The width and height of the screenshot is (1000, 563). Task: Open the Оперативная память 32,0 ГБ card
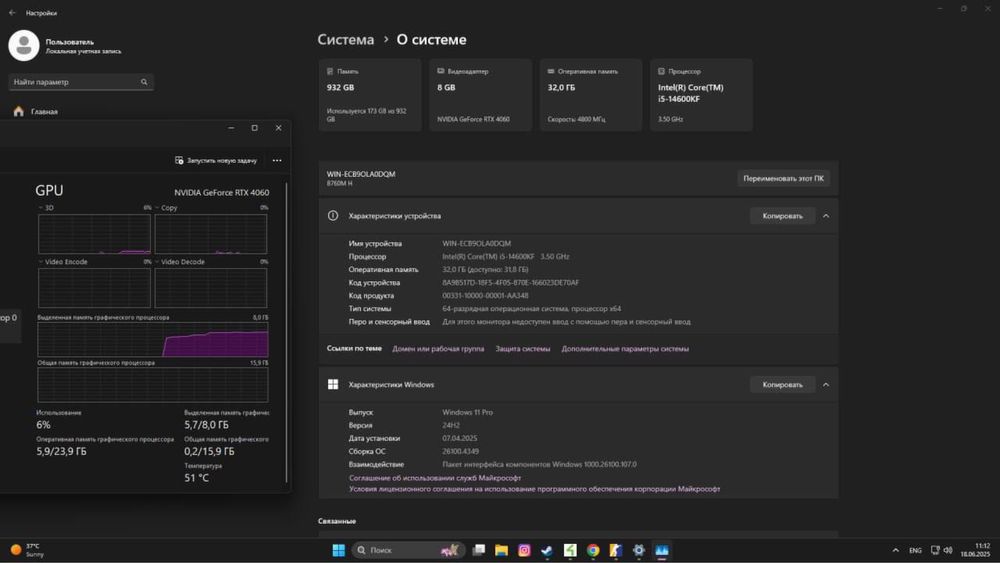(x=591, y=95)
